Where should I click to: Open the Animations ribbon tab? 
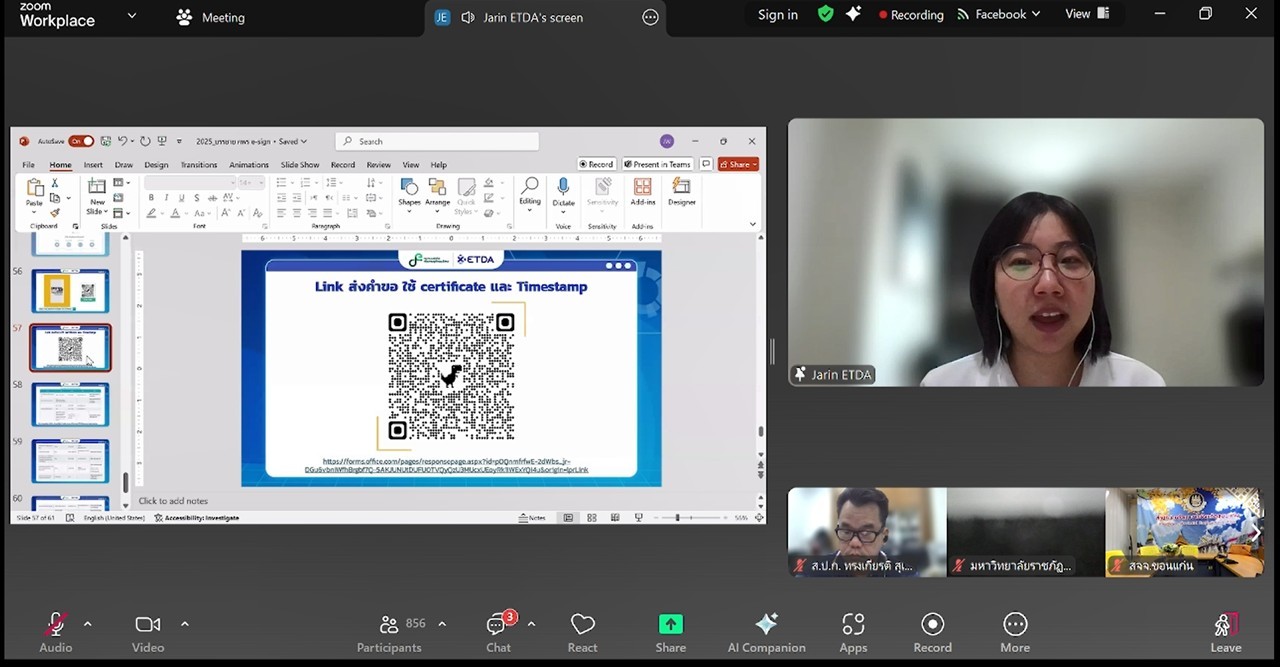pos(249,165)
